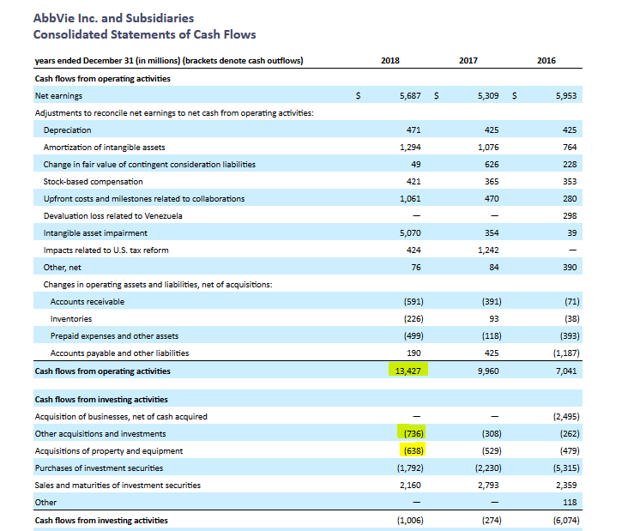Select contingent consideration 2017 value 626
Image resolution: width=640 pixels, height=531 pixels.
[491, 164]
